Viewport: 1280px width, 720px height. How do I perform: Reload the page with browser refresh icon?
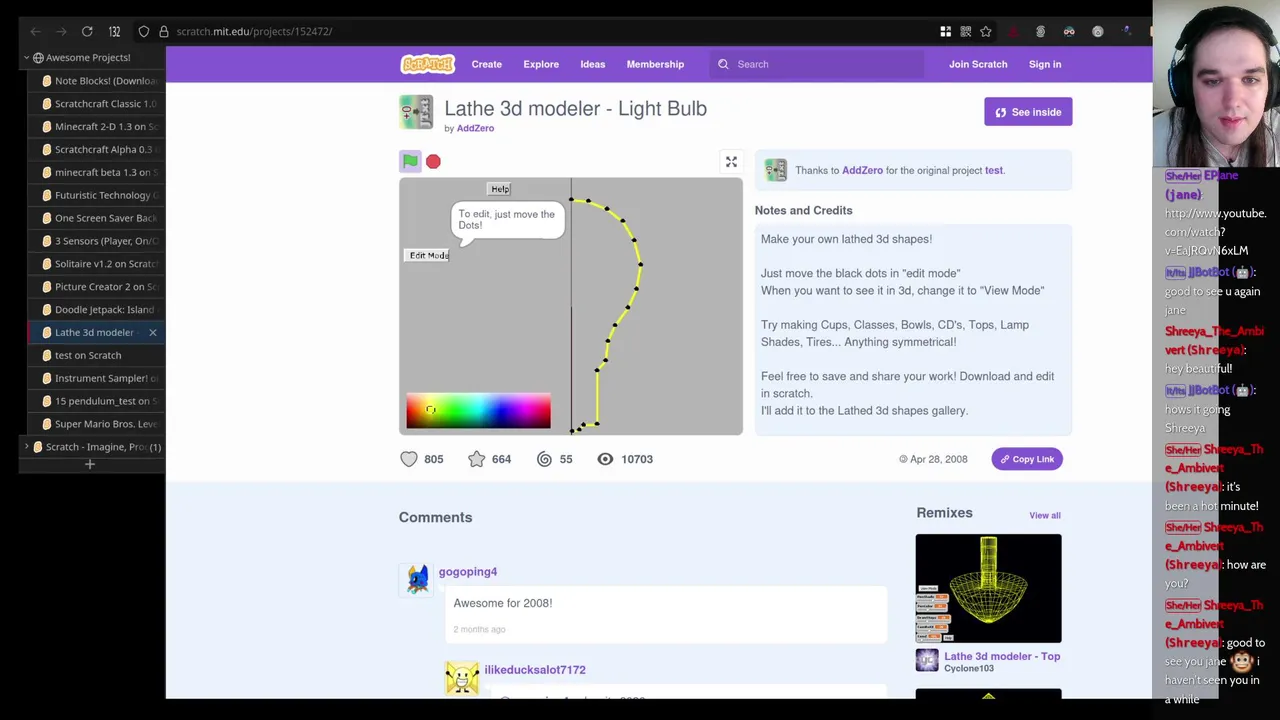pos(87,31)
